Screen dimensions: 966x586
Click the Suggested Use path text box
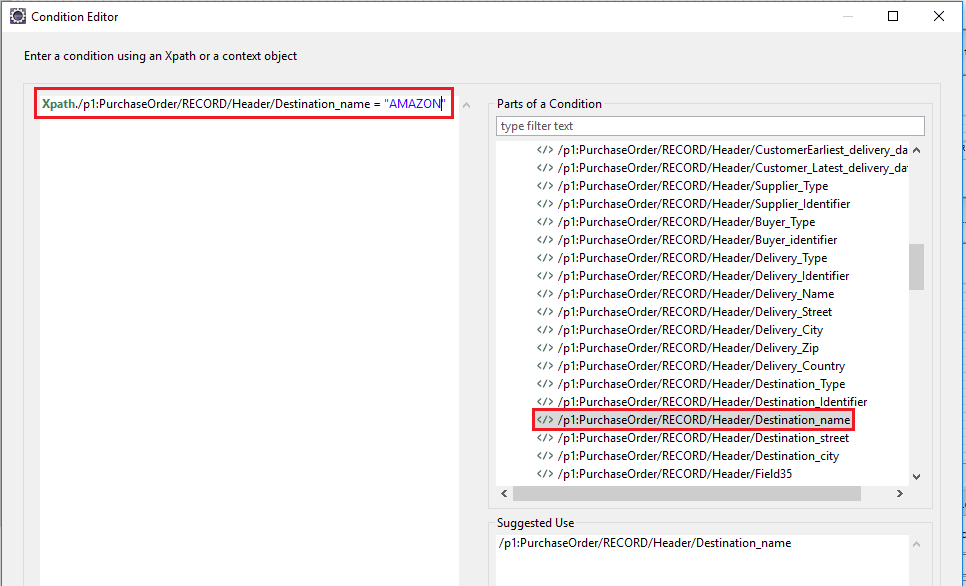pyautogui.click(x=702, y=560)
